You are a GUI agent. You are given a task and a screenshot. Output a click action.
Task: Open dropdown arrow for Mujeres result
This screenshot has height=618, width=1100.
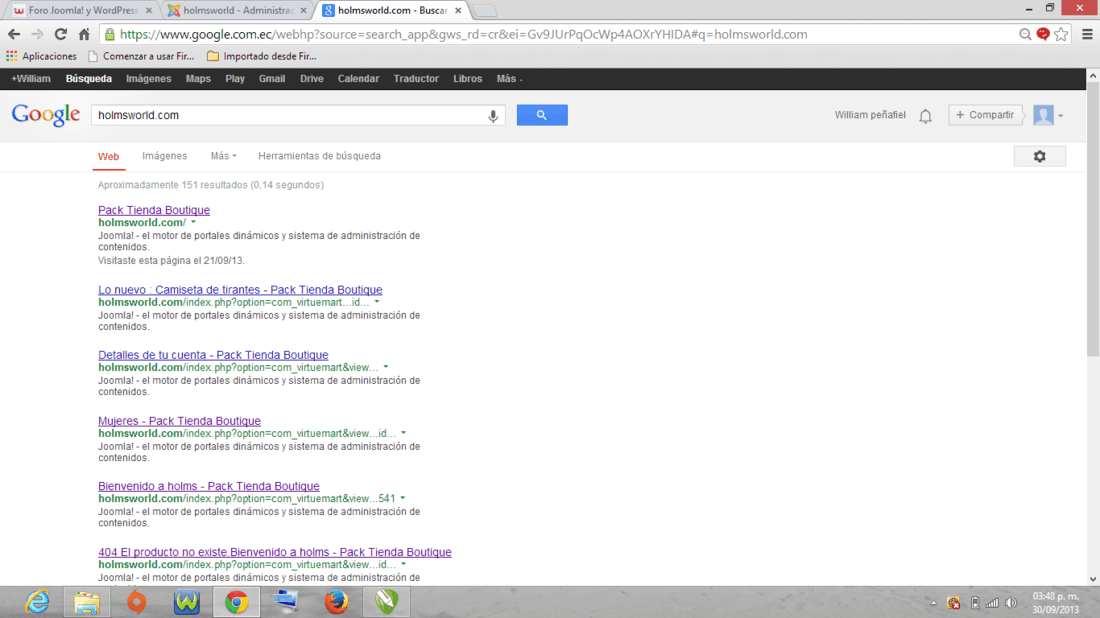[x=403, y=434]
